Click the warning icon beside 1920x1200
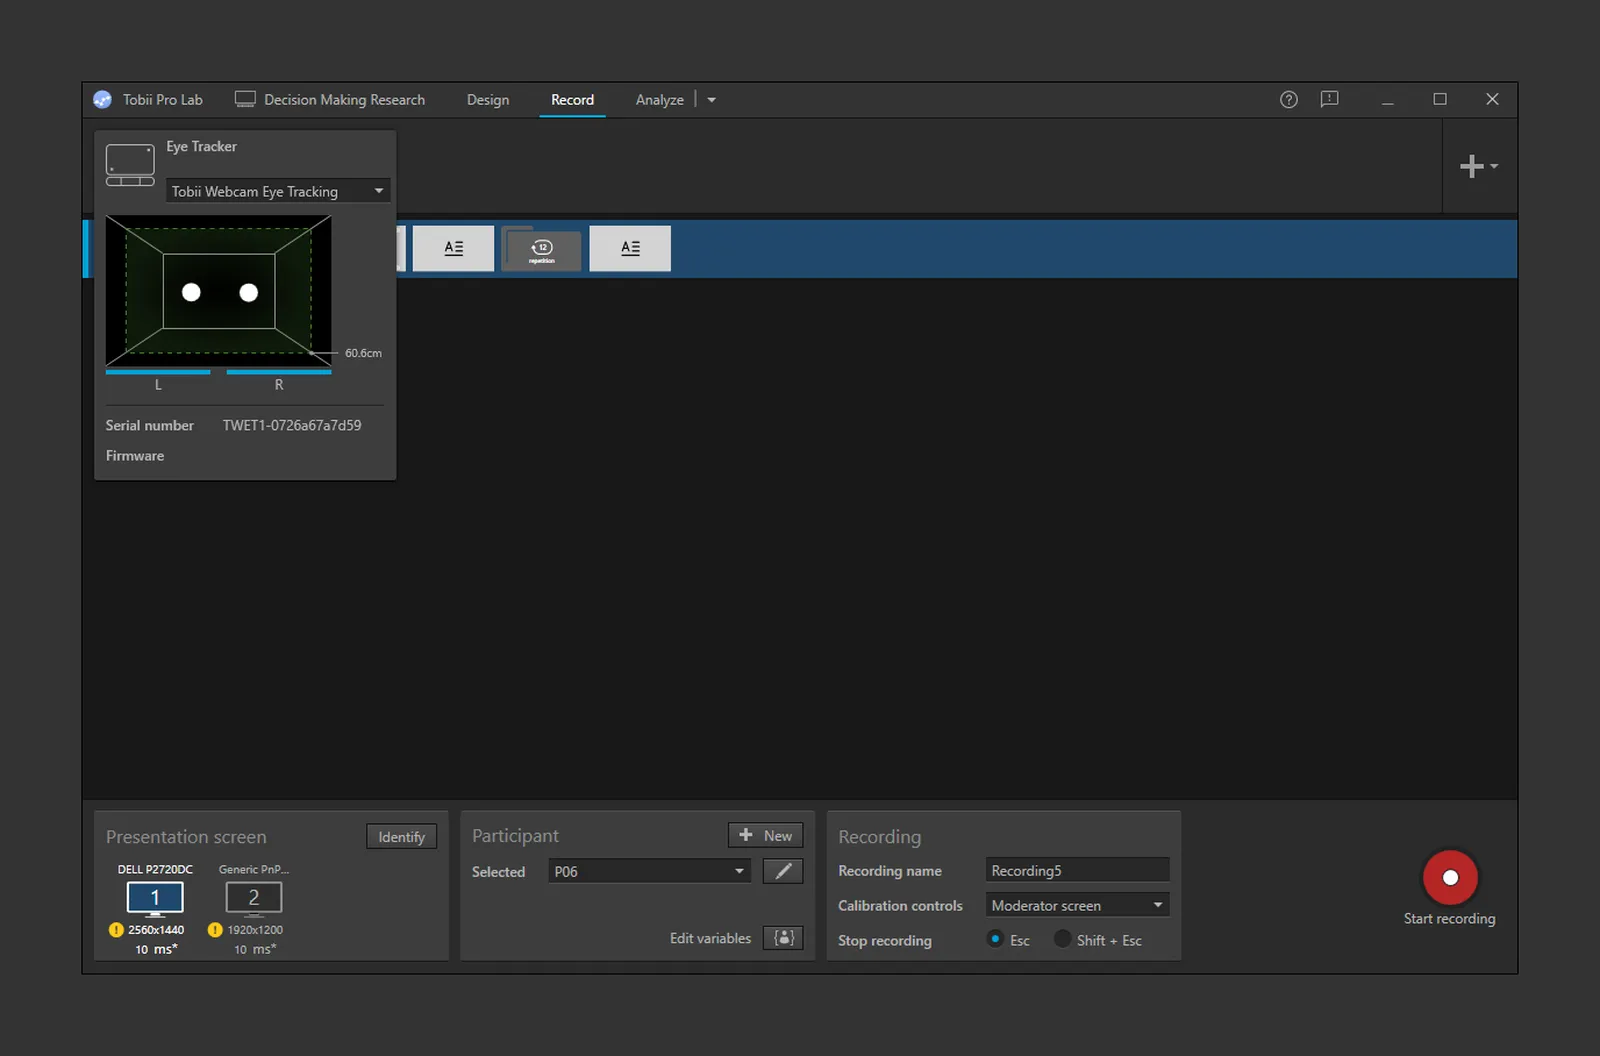1600x1056 pixels. coord(215,930)
